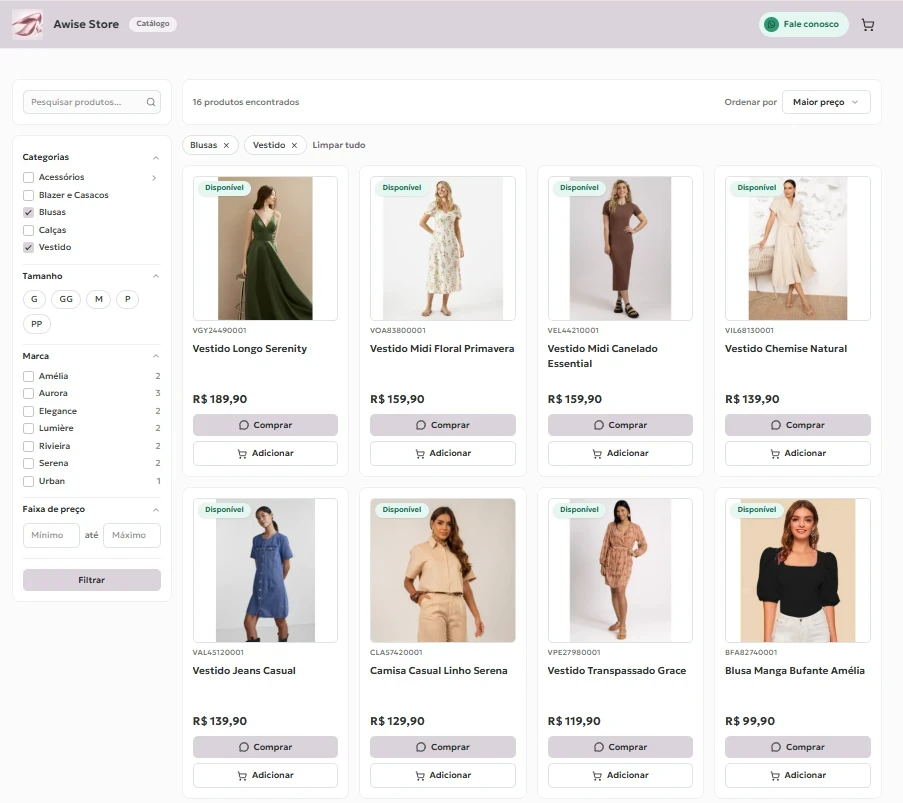This screenshot has height=803, width=903.
Task: Collapse the Faixa de preço section
Action: tap(155, 510)
